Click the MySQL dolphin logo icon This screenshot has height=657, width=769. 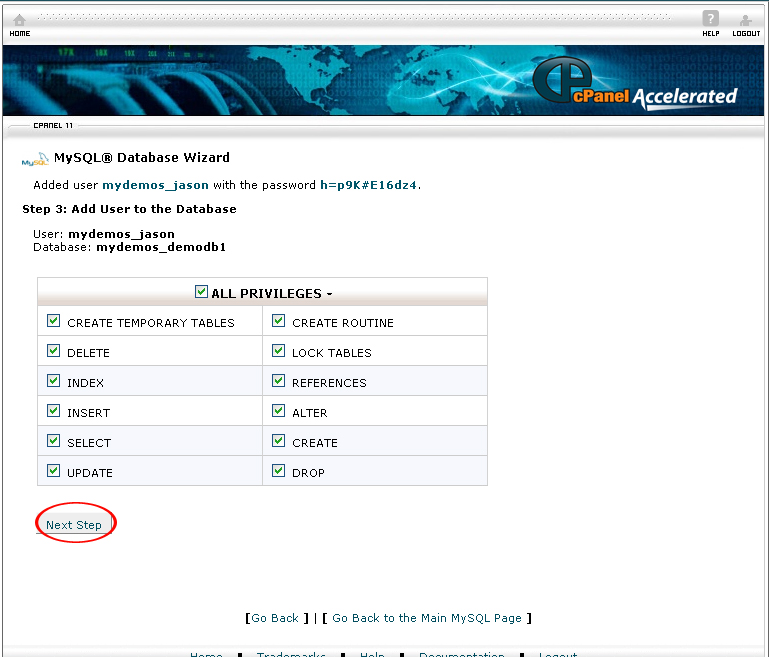click(x=35, y=159)
